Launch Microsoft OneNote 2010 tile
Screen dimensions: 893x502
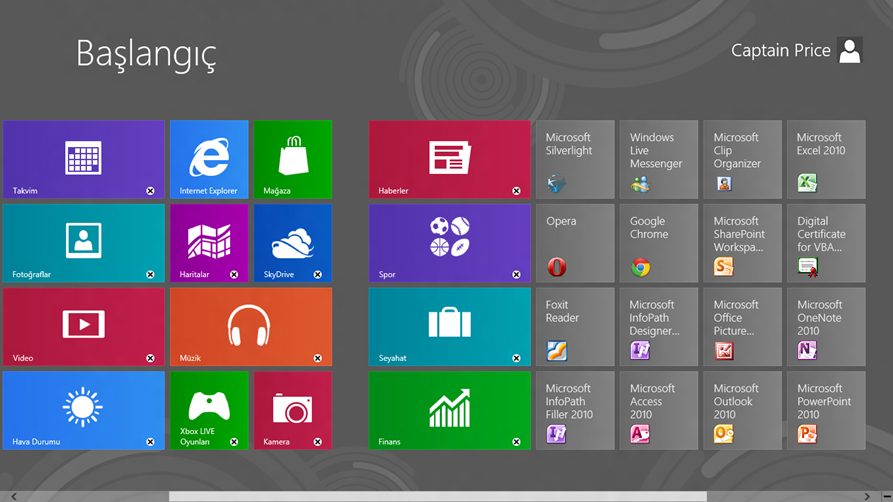tap(826, 326)
